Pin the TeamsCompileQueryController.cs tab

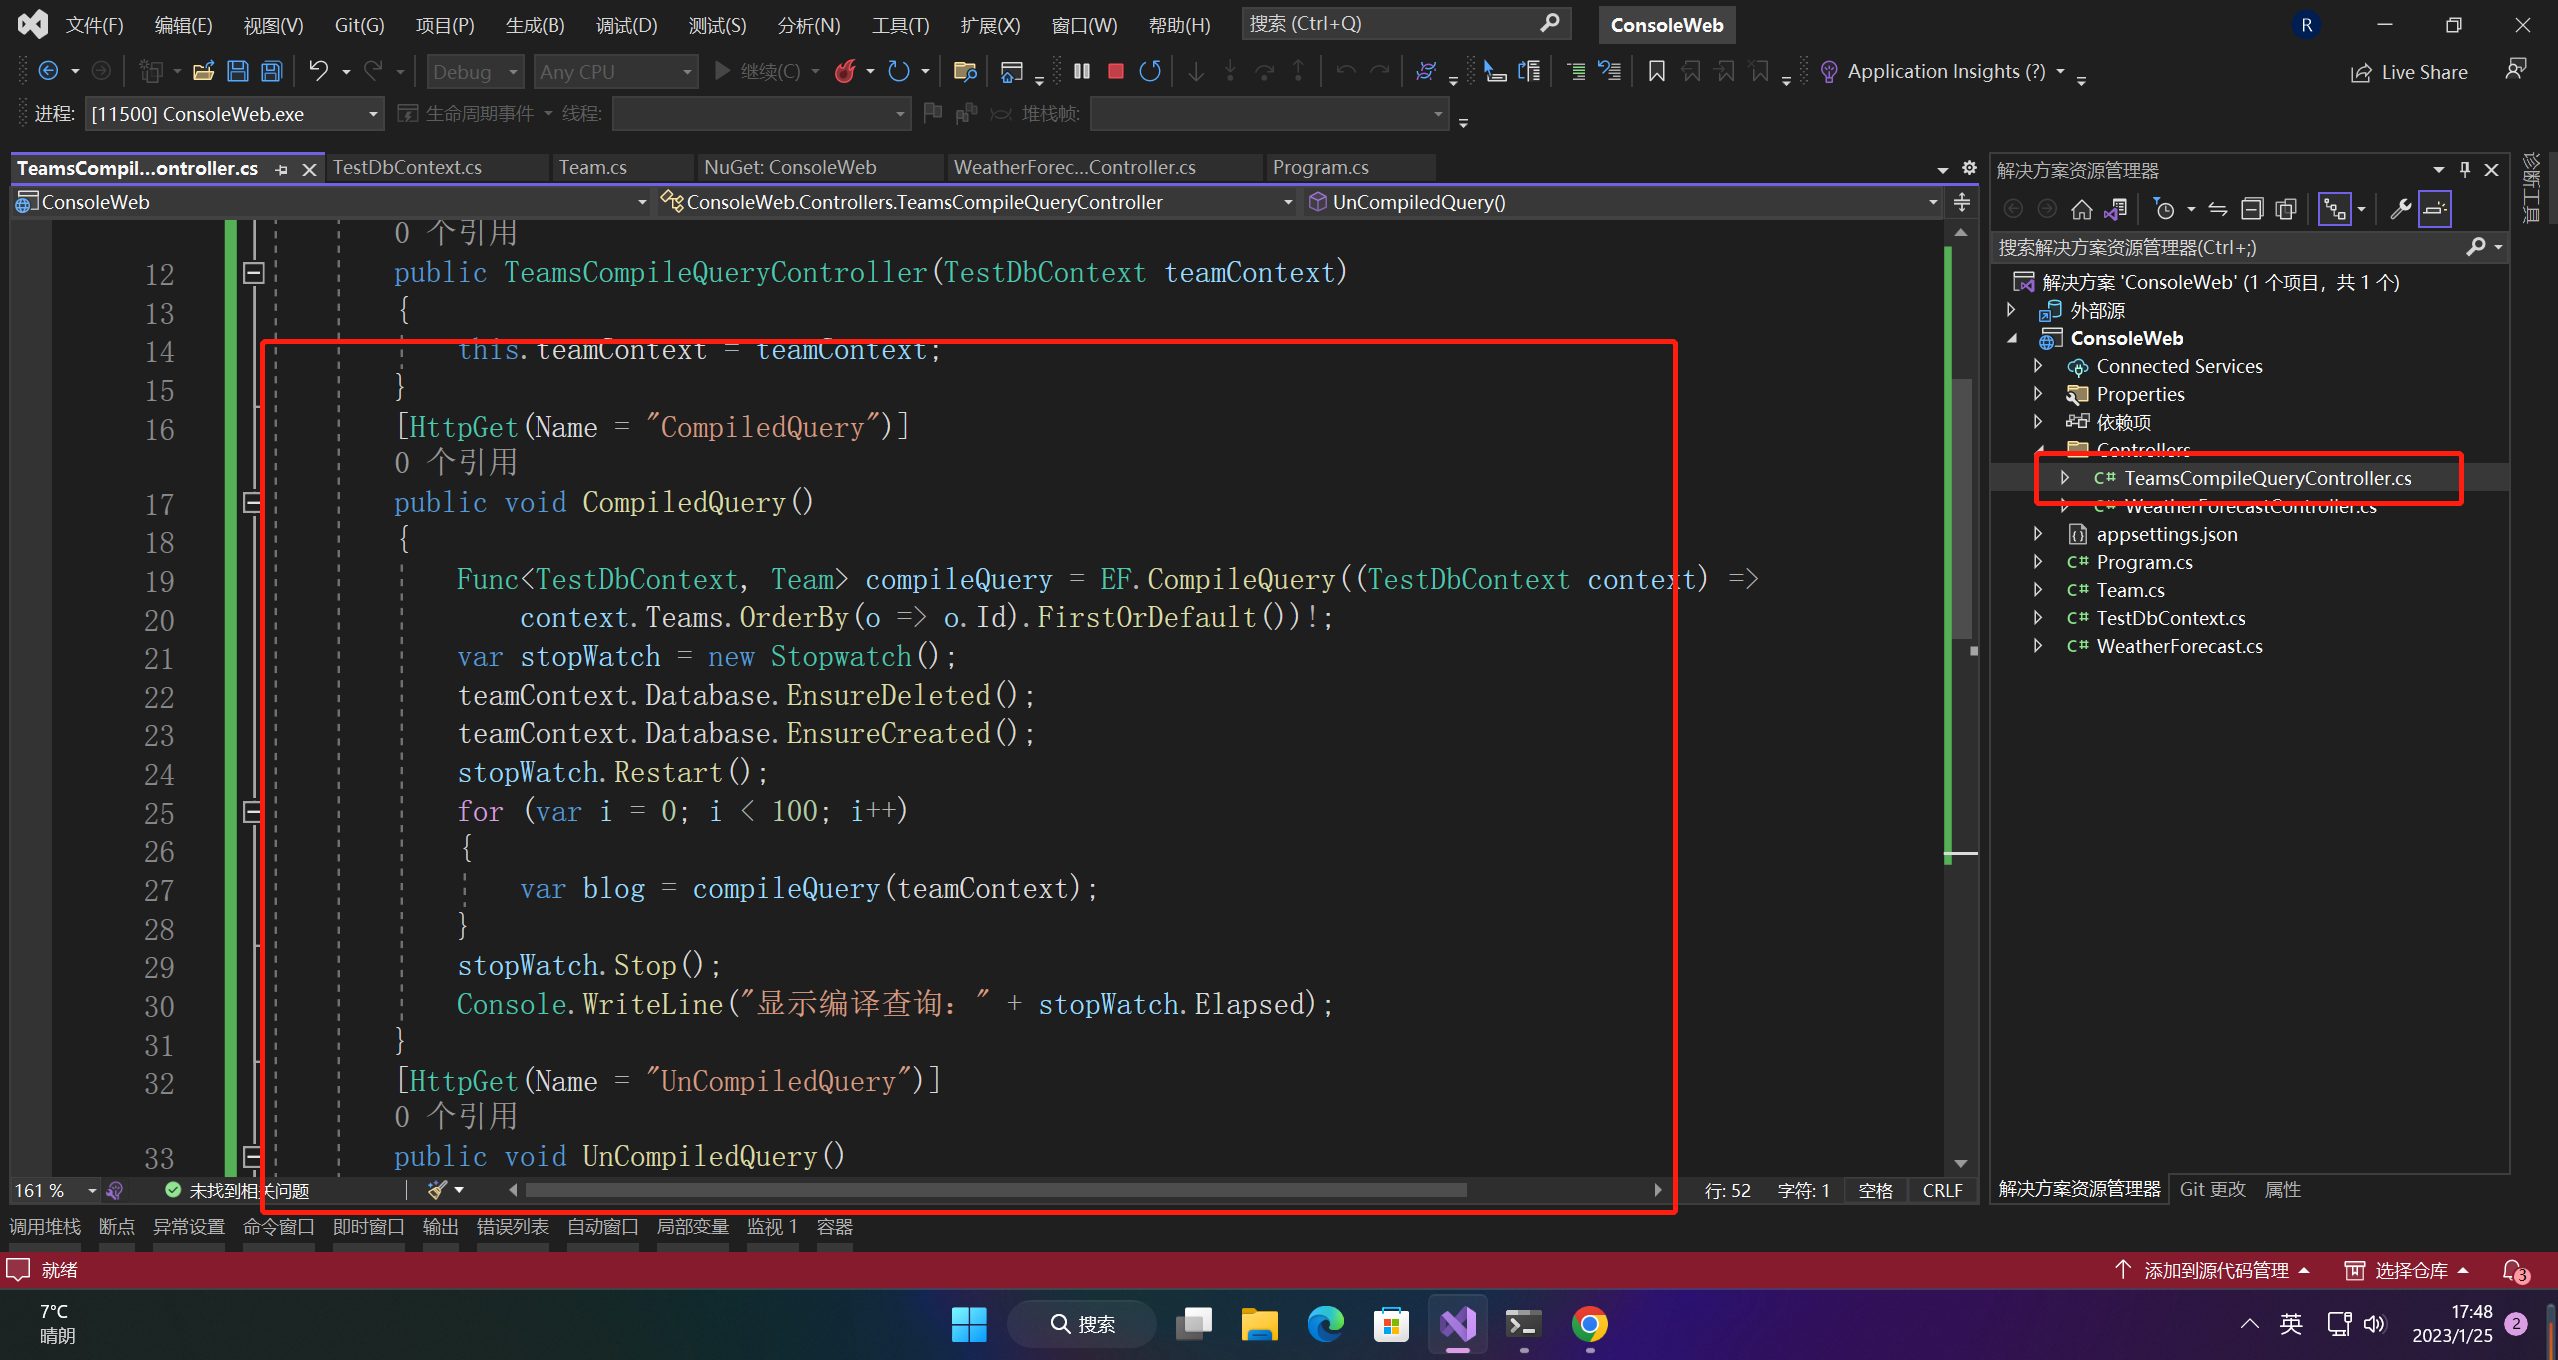pos(282,169)
